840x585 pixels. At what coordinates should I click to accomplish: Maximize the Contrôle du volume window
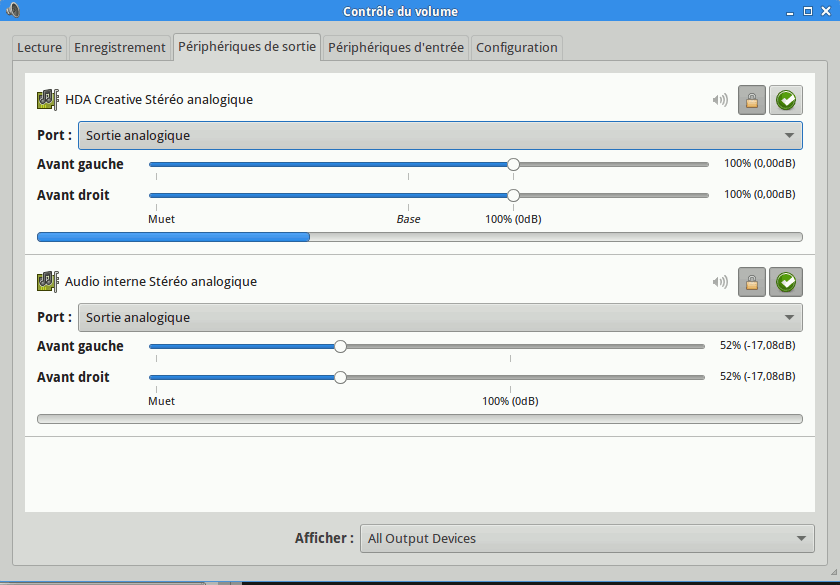coord(808,11)
